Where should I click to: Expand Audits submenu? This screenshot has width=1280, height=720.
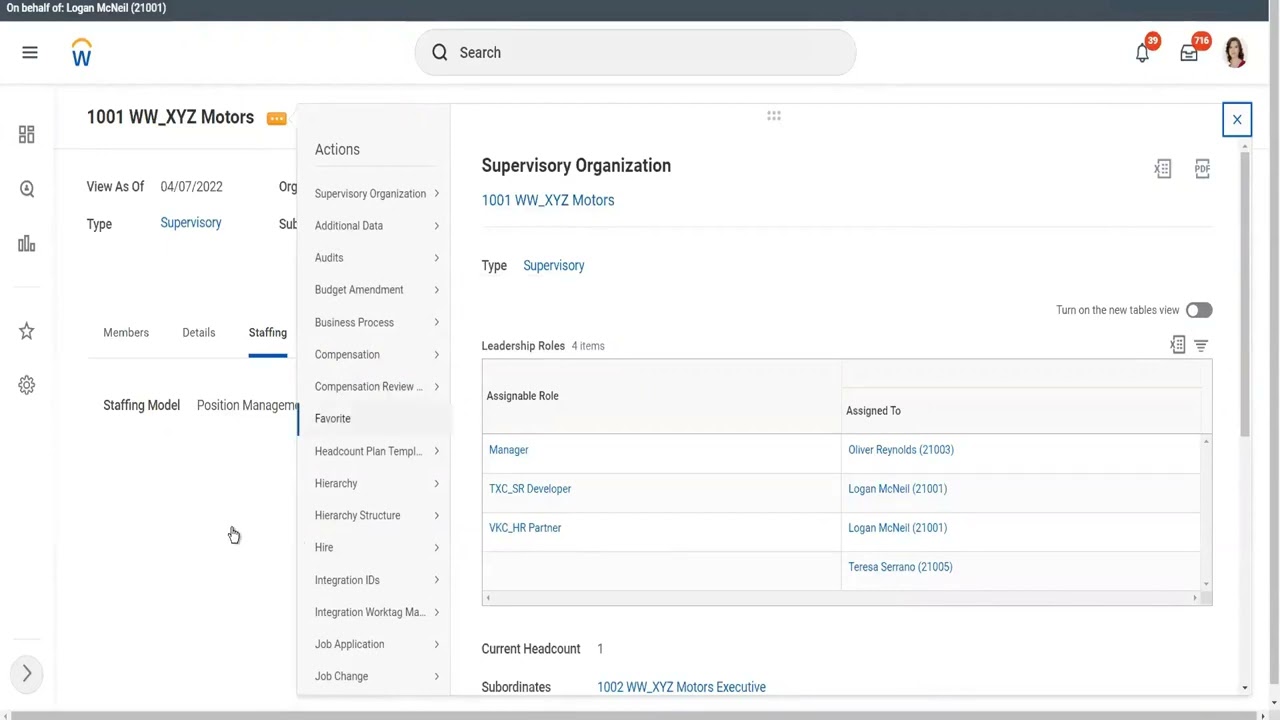(376, 258)
